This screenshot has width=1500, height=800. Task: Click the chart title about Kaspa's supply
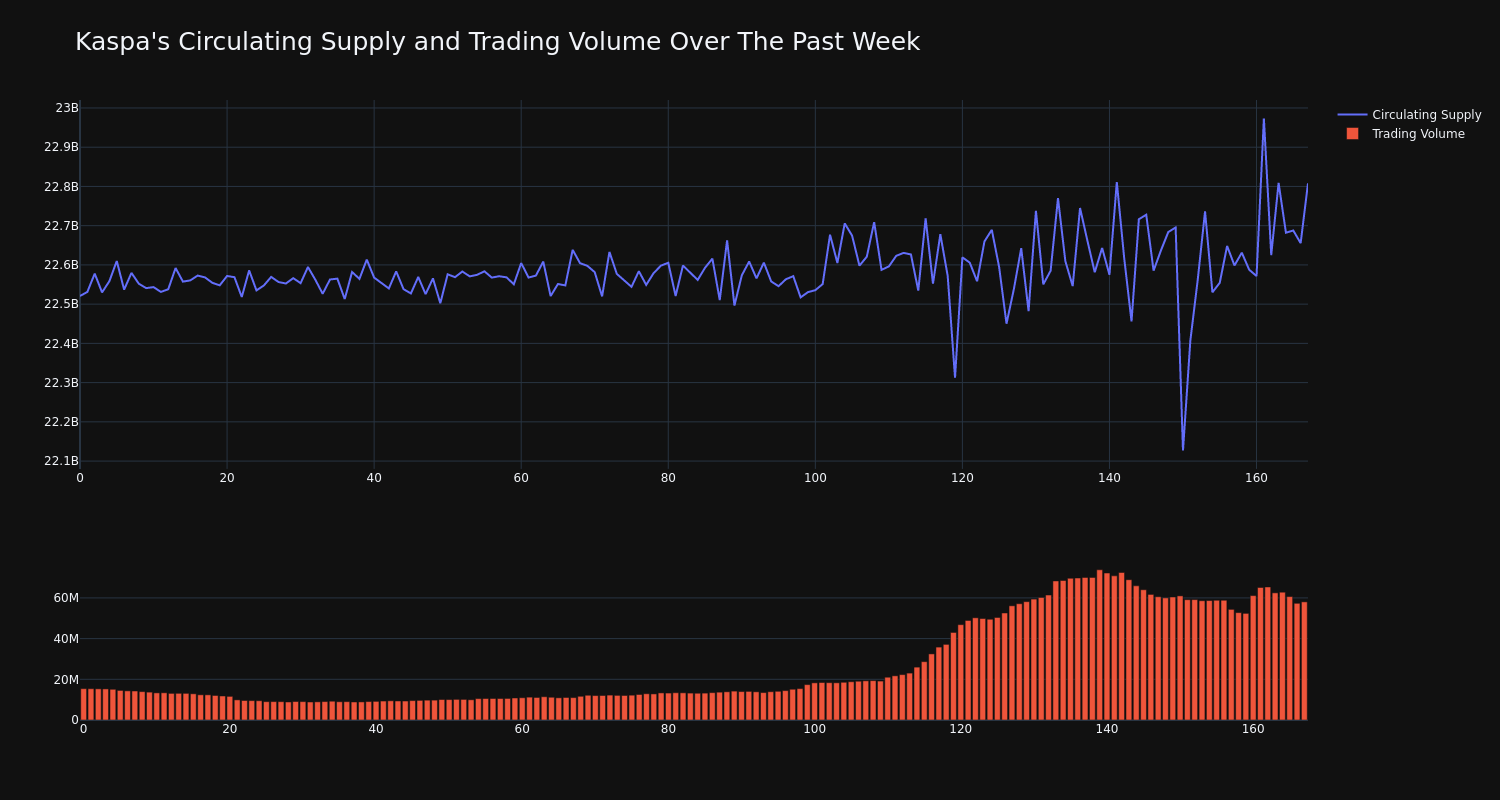pyautogui.click(x=497, y=42)
